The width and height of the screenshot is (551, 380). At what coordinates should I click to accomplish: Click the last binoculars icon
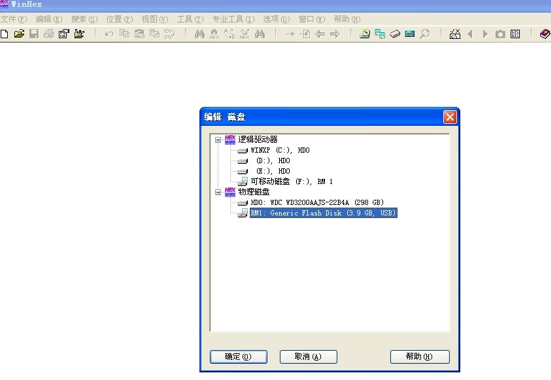[260, 34]
